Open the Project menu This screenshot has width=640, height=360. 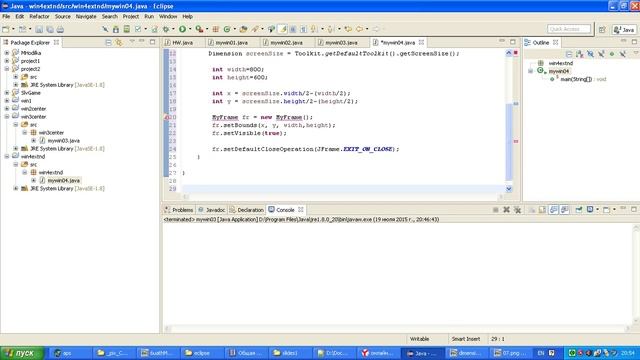click(x=131, y=16)
